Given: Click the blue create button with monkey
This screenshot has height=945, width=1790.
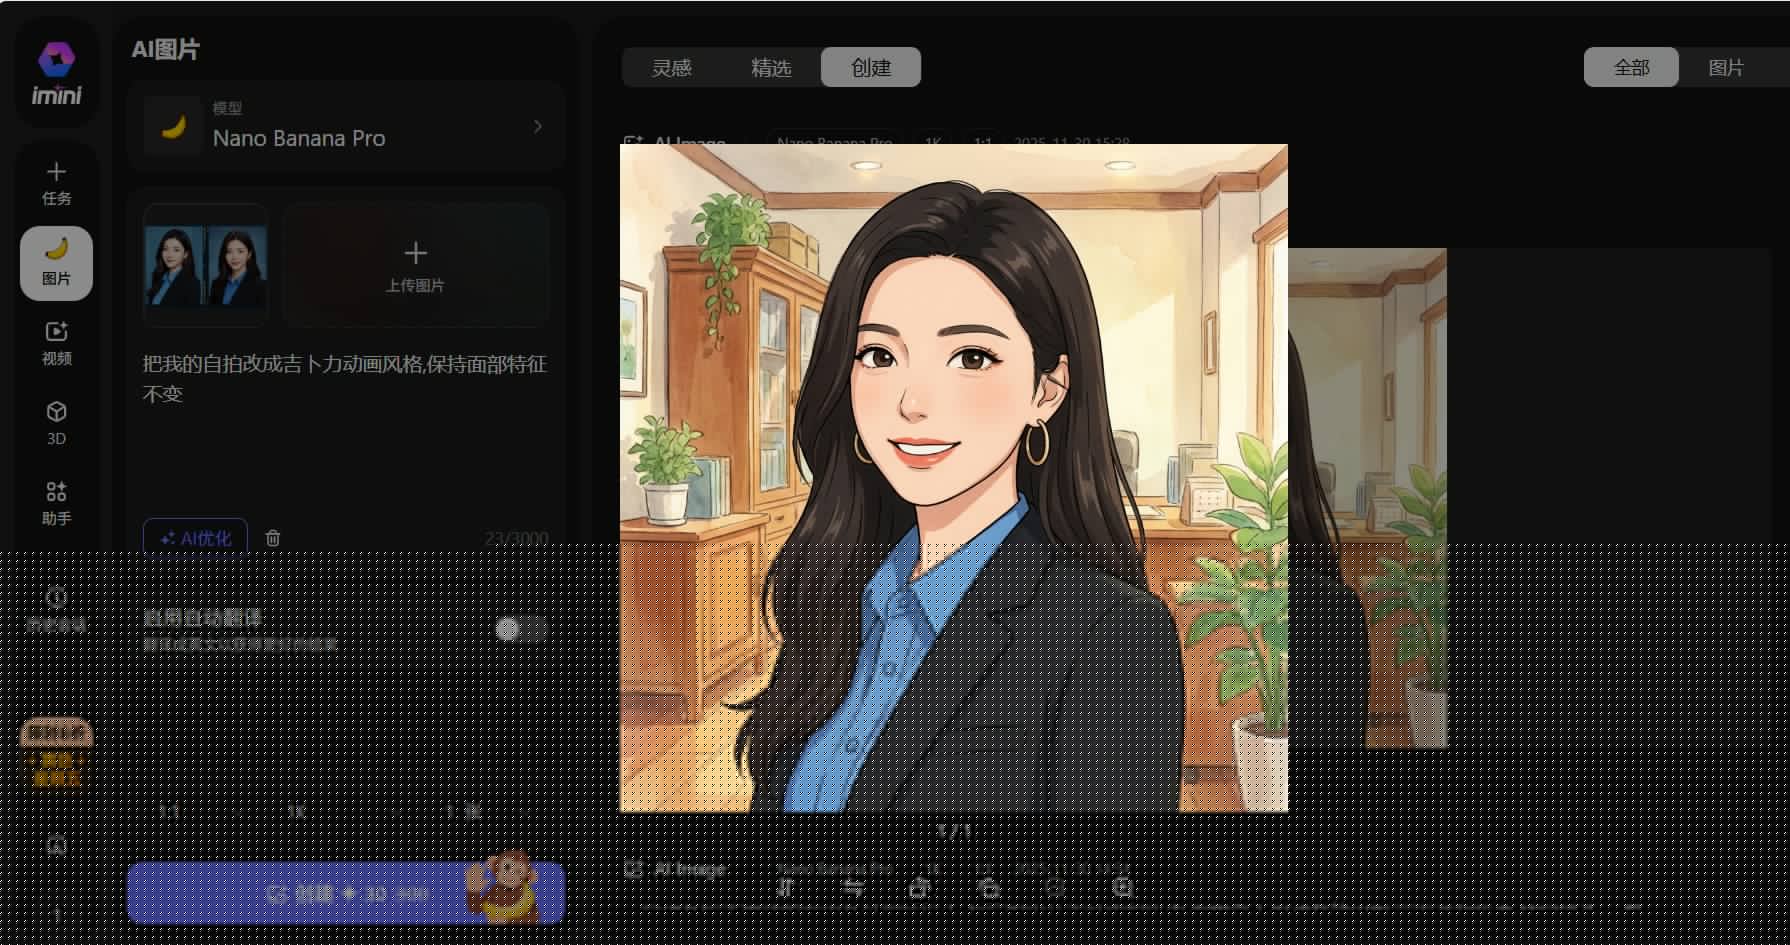Looking at the screenshot, I should click(345, 893).
